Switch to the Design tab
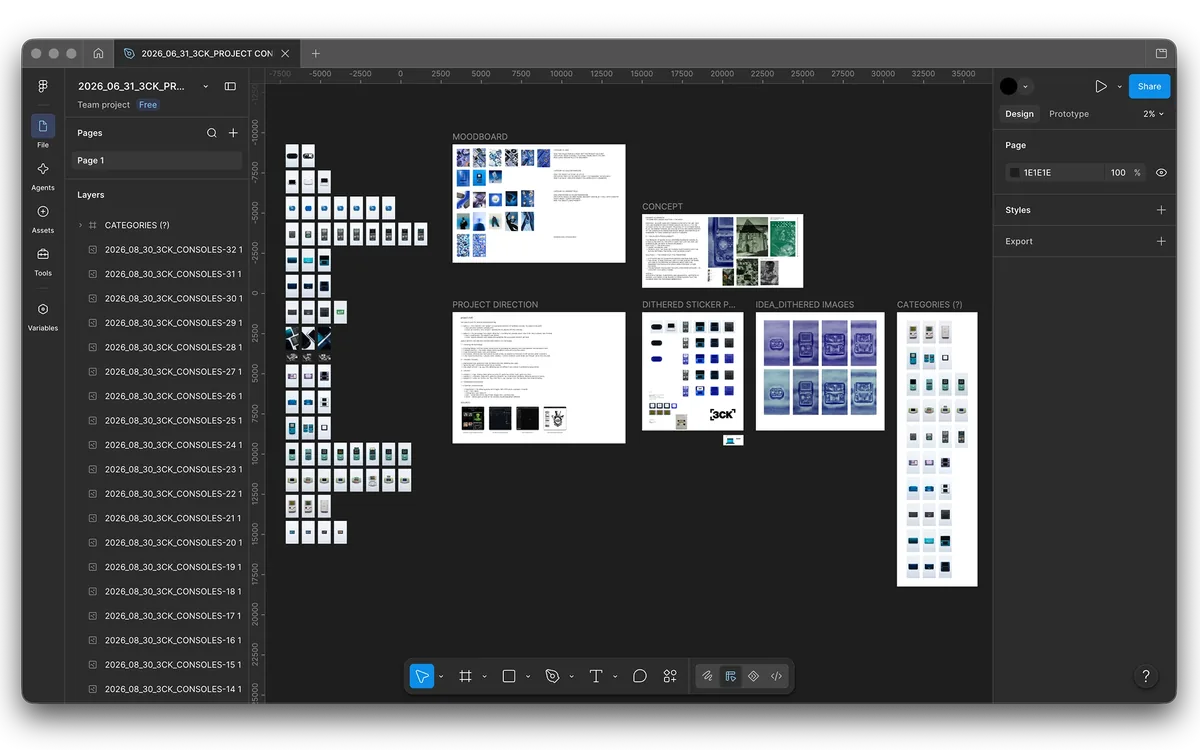Viewport: 1200px width, 750px height. point(1019,114)
